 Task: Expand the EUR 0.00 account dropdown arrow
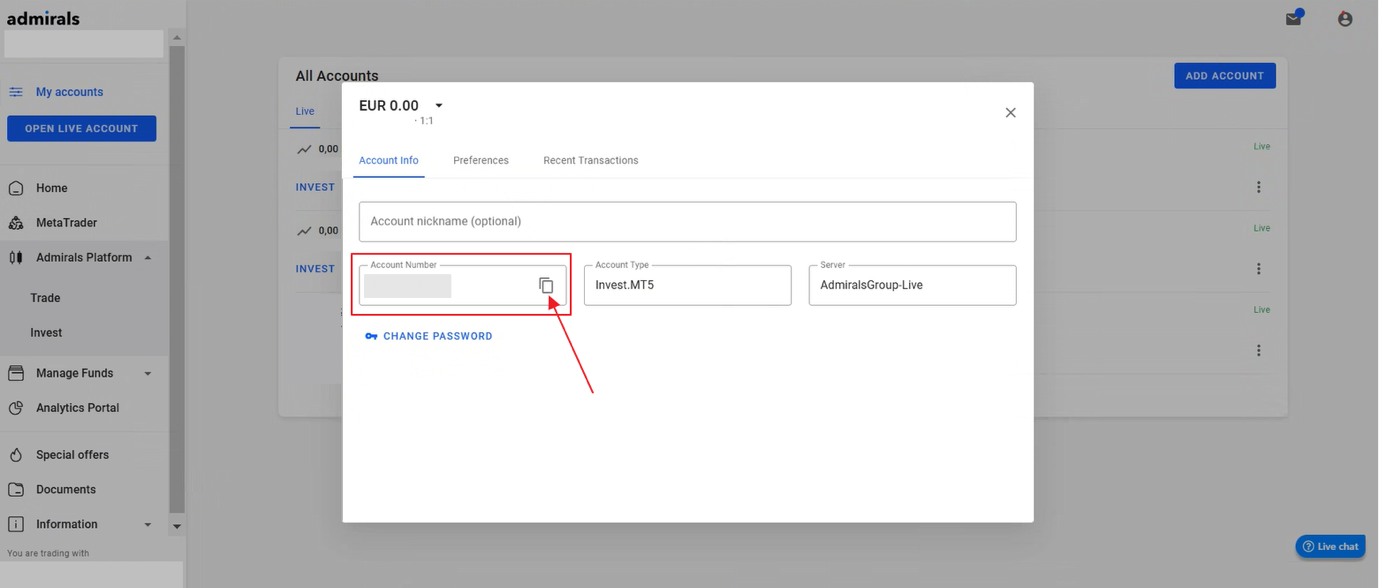click(x=438, y=106)
